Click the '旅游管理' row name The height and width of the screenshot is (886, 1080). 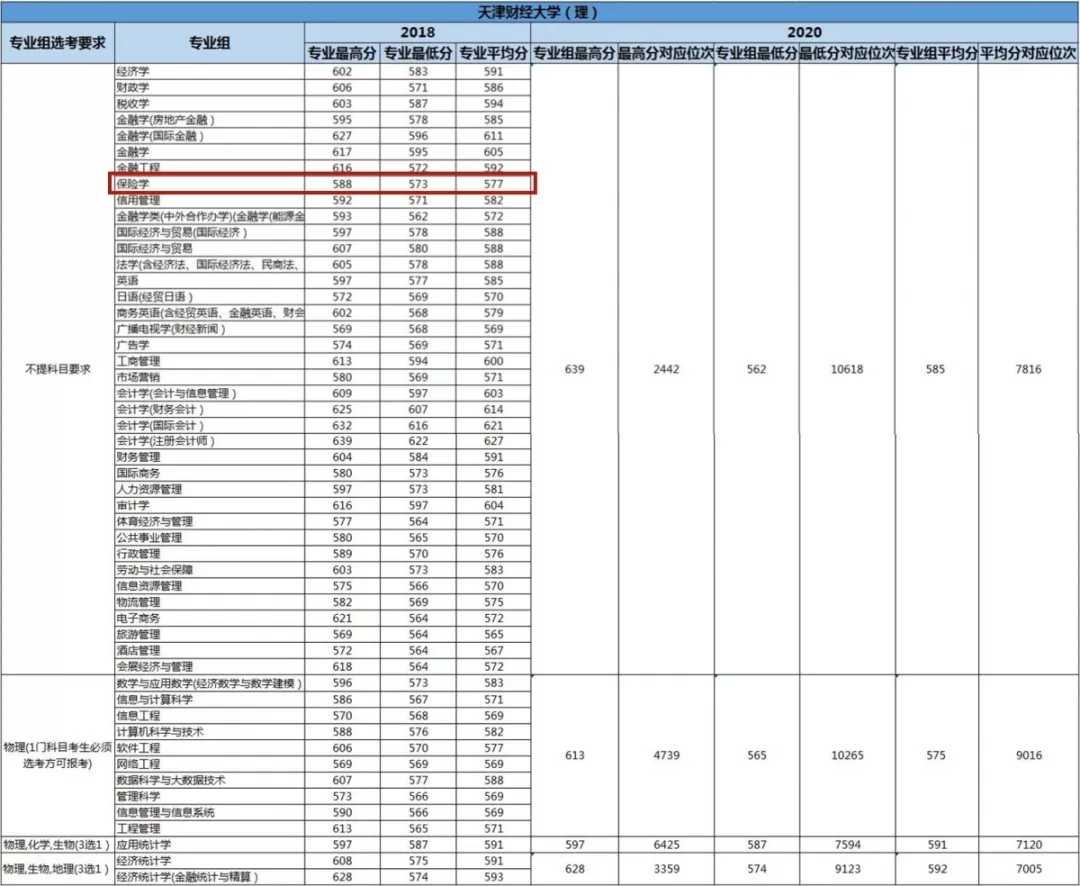(x=138, y=634)
